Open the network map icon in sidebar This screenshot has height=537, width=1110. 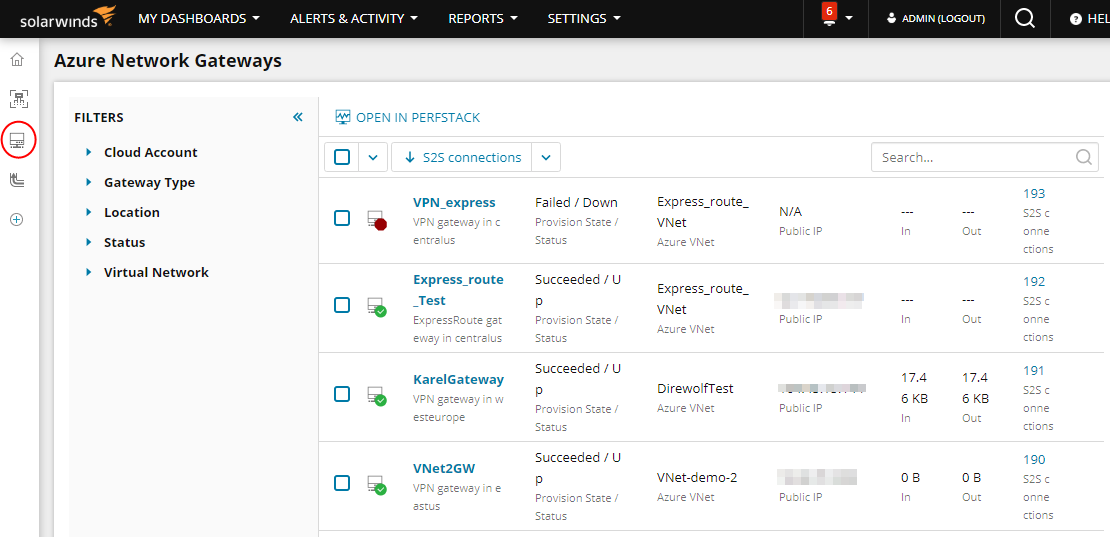click(x=17, y=99)
